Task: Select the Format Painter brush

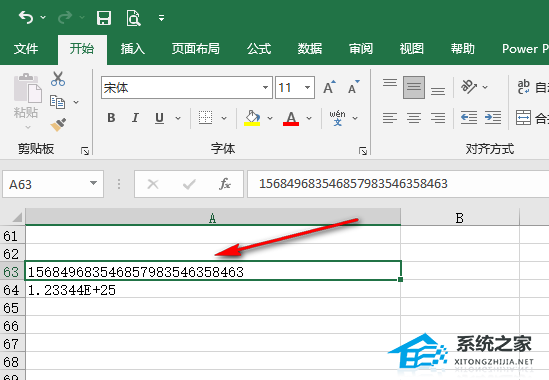Action: pos(58,124)
